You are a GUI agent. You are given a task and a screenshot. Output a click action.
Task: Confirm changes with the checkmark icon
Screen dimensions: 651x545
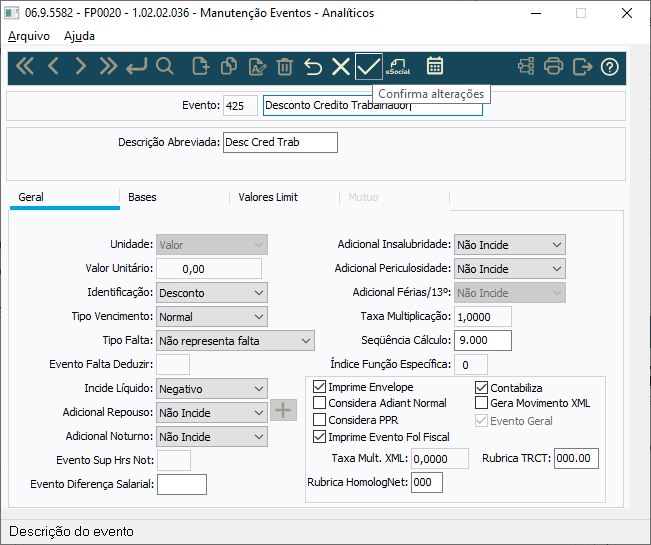(368, 67)
